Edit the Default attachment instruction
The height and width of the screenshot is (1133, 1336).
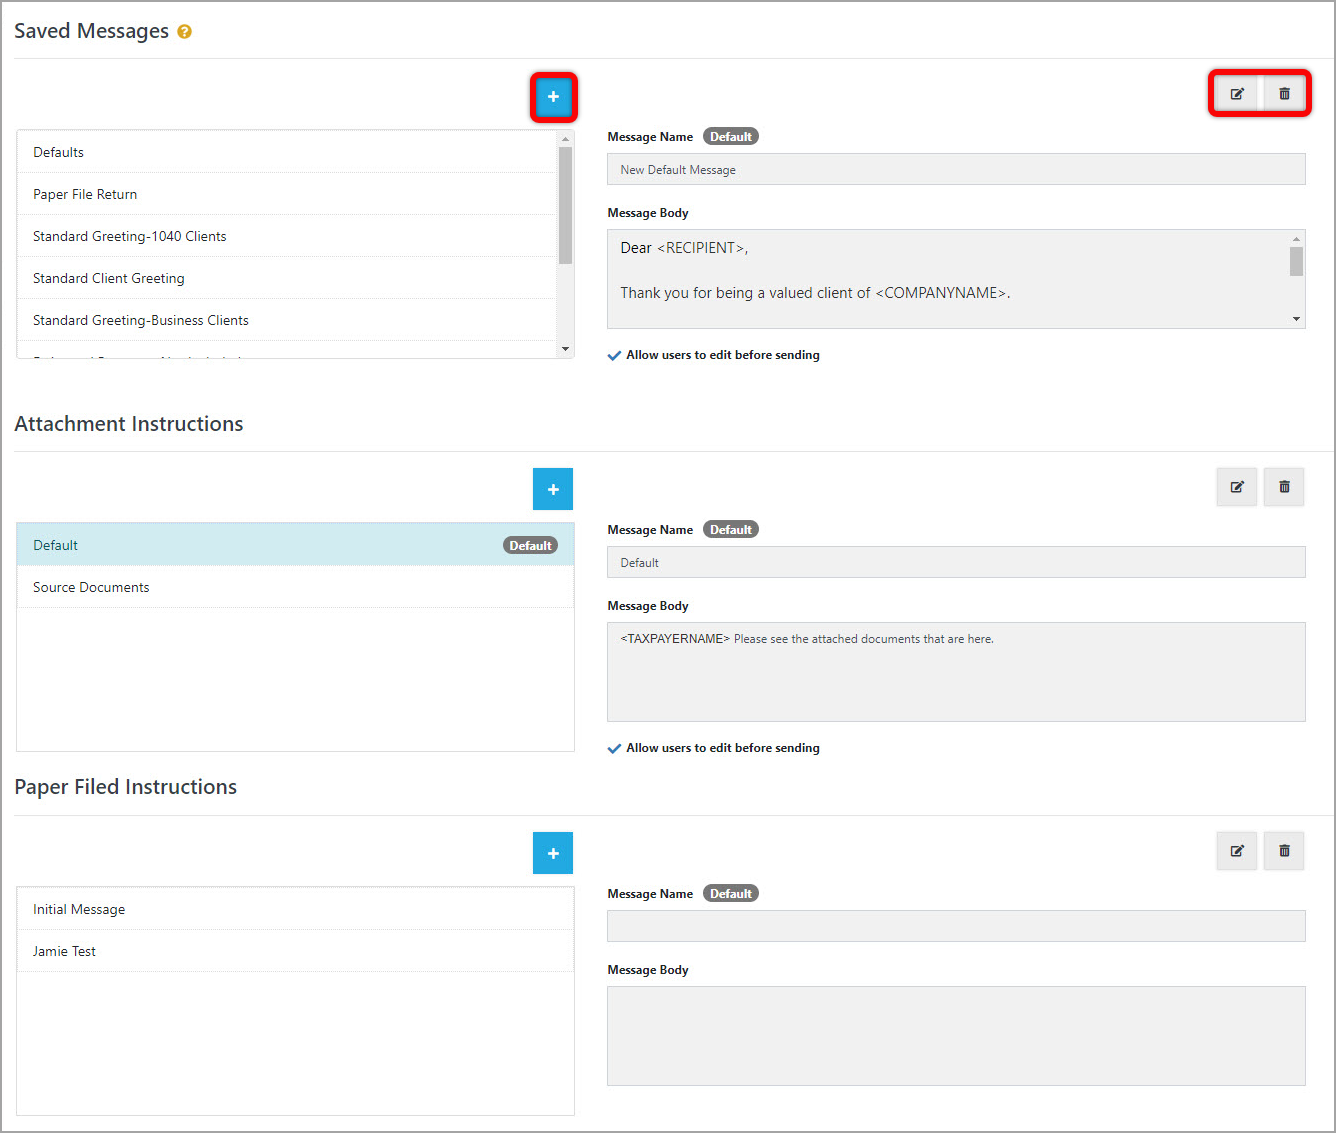1236,487
